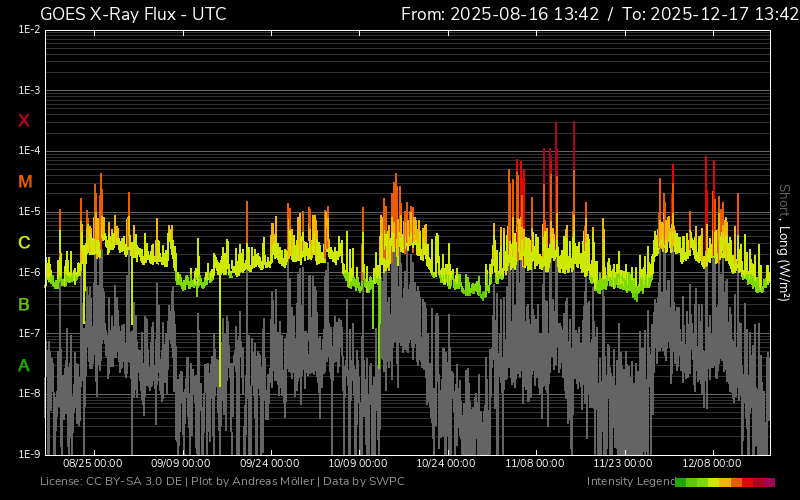
Task: Click the 1E-3 y-axis label
Action: click(29, 90)
